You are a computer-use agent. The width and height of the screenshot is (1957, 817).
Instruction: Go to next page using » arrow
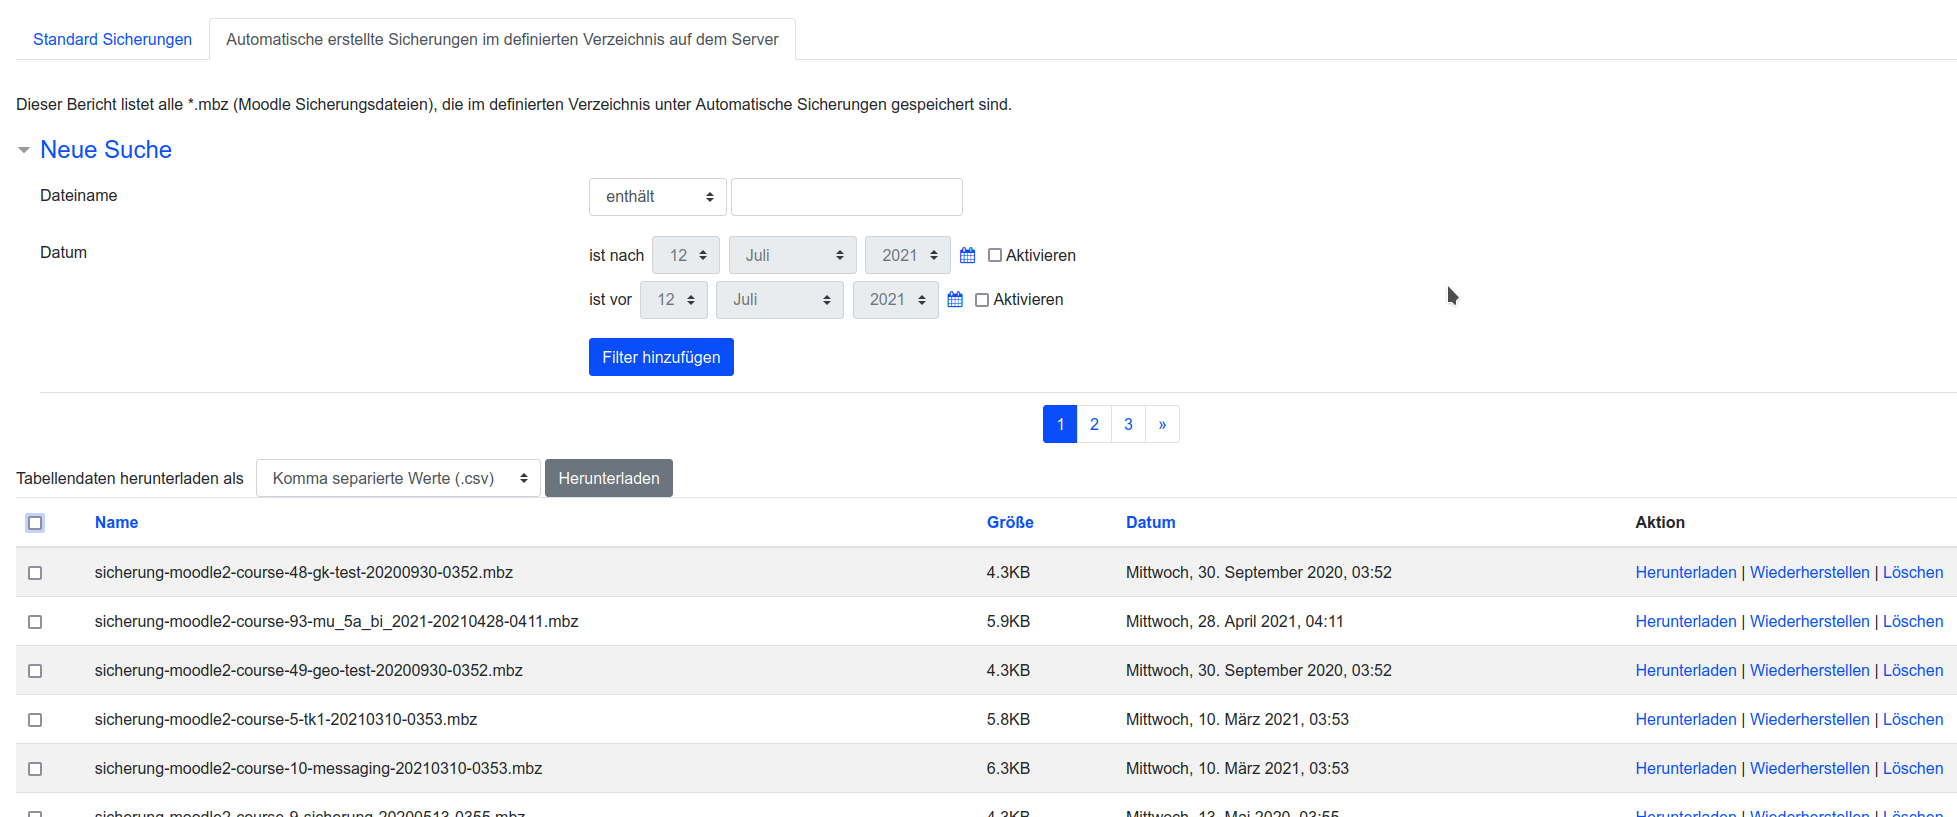click(x=1162, y=425)
